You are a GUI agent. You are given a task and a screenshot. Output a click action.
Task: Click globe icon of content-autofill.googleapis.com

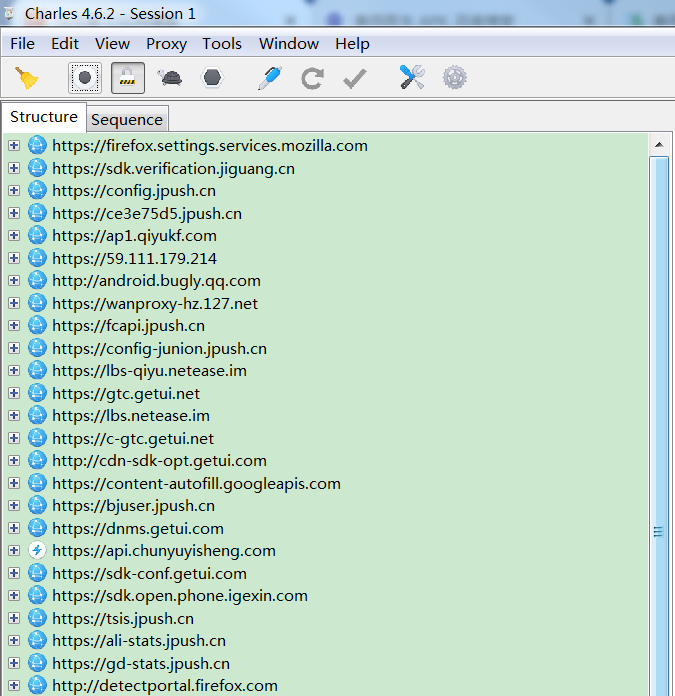pyautogui.click(x=37, y=483)
